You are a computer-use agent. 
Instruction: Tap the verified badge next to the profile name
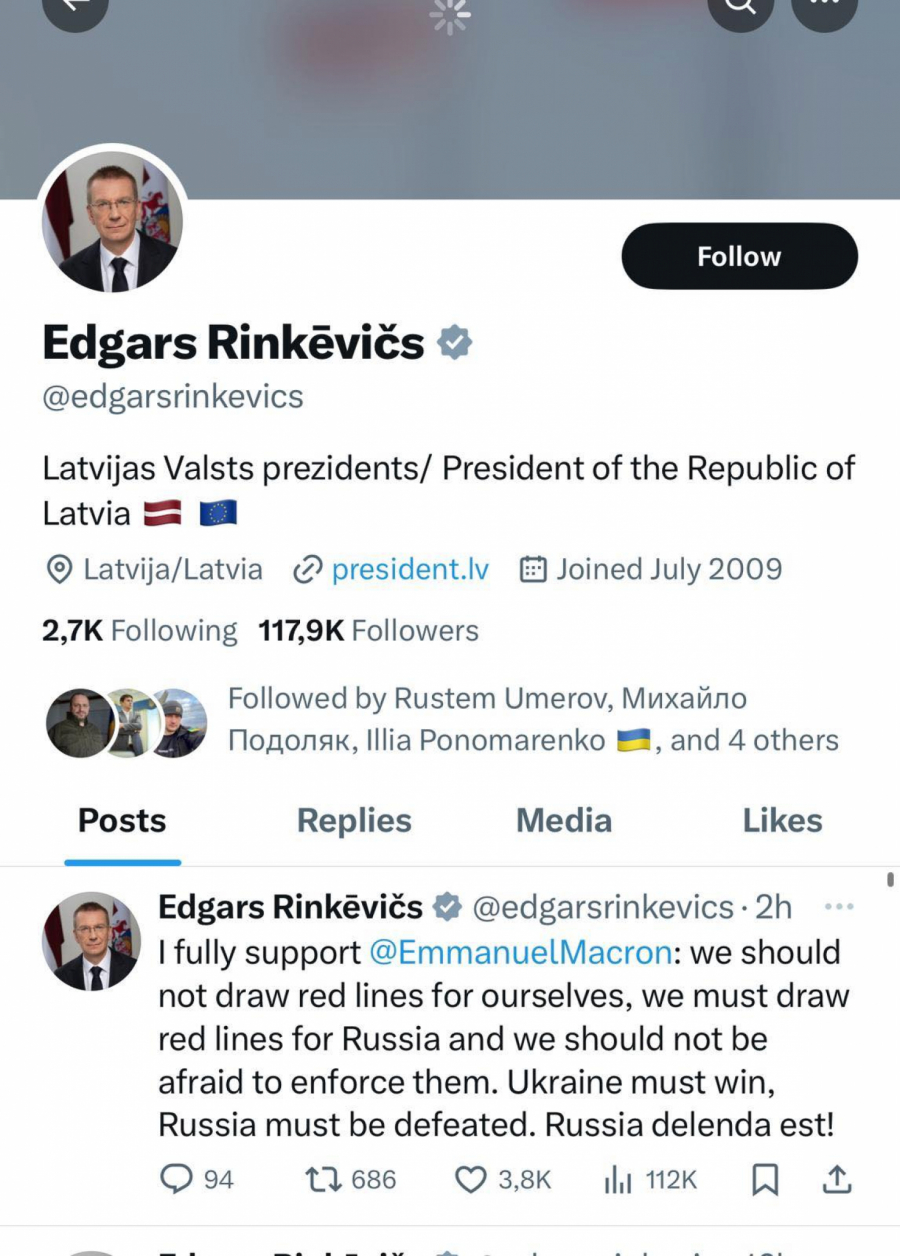456,341
